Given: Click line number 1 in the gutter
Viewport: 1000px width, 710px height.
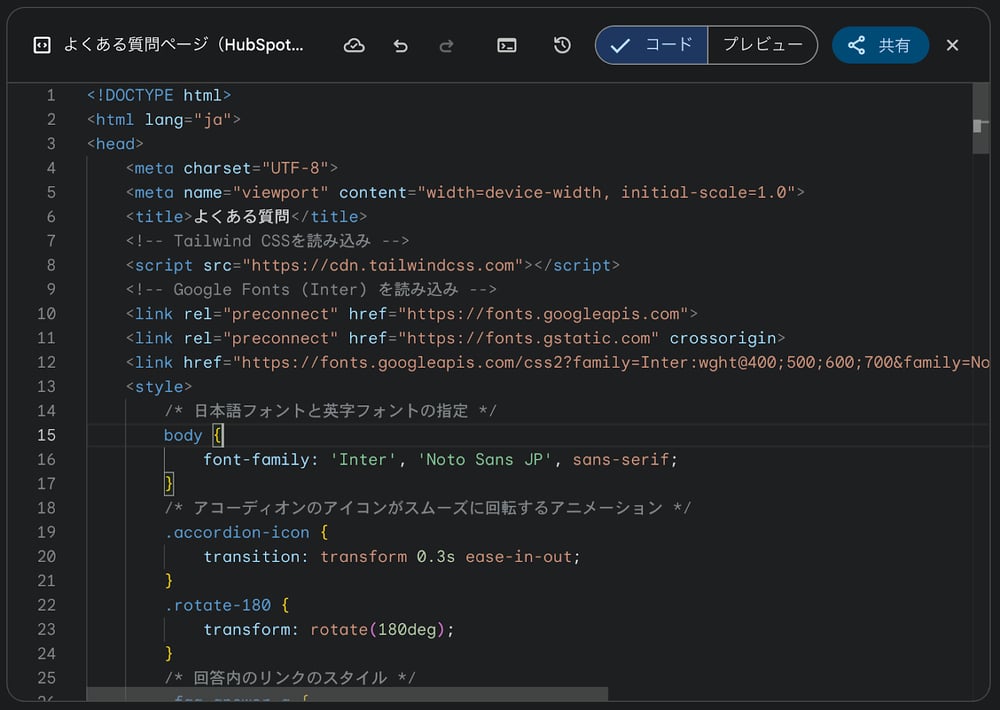Looking at the screenshot, I should tap(50, 95).
